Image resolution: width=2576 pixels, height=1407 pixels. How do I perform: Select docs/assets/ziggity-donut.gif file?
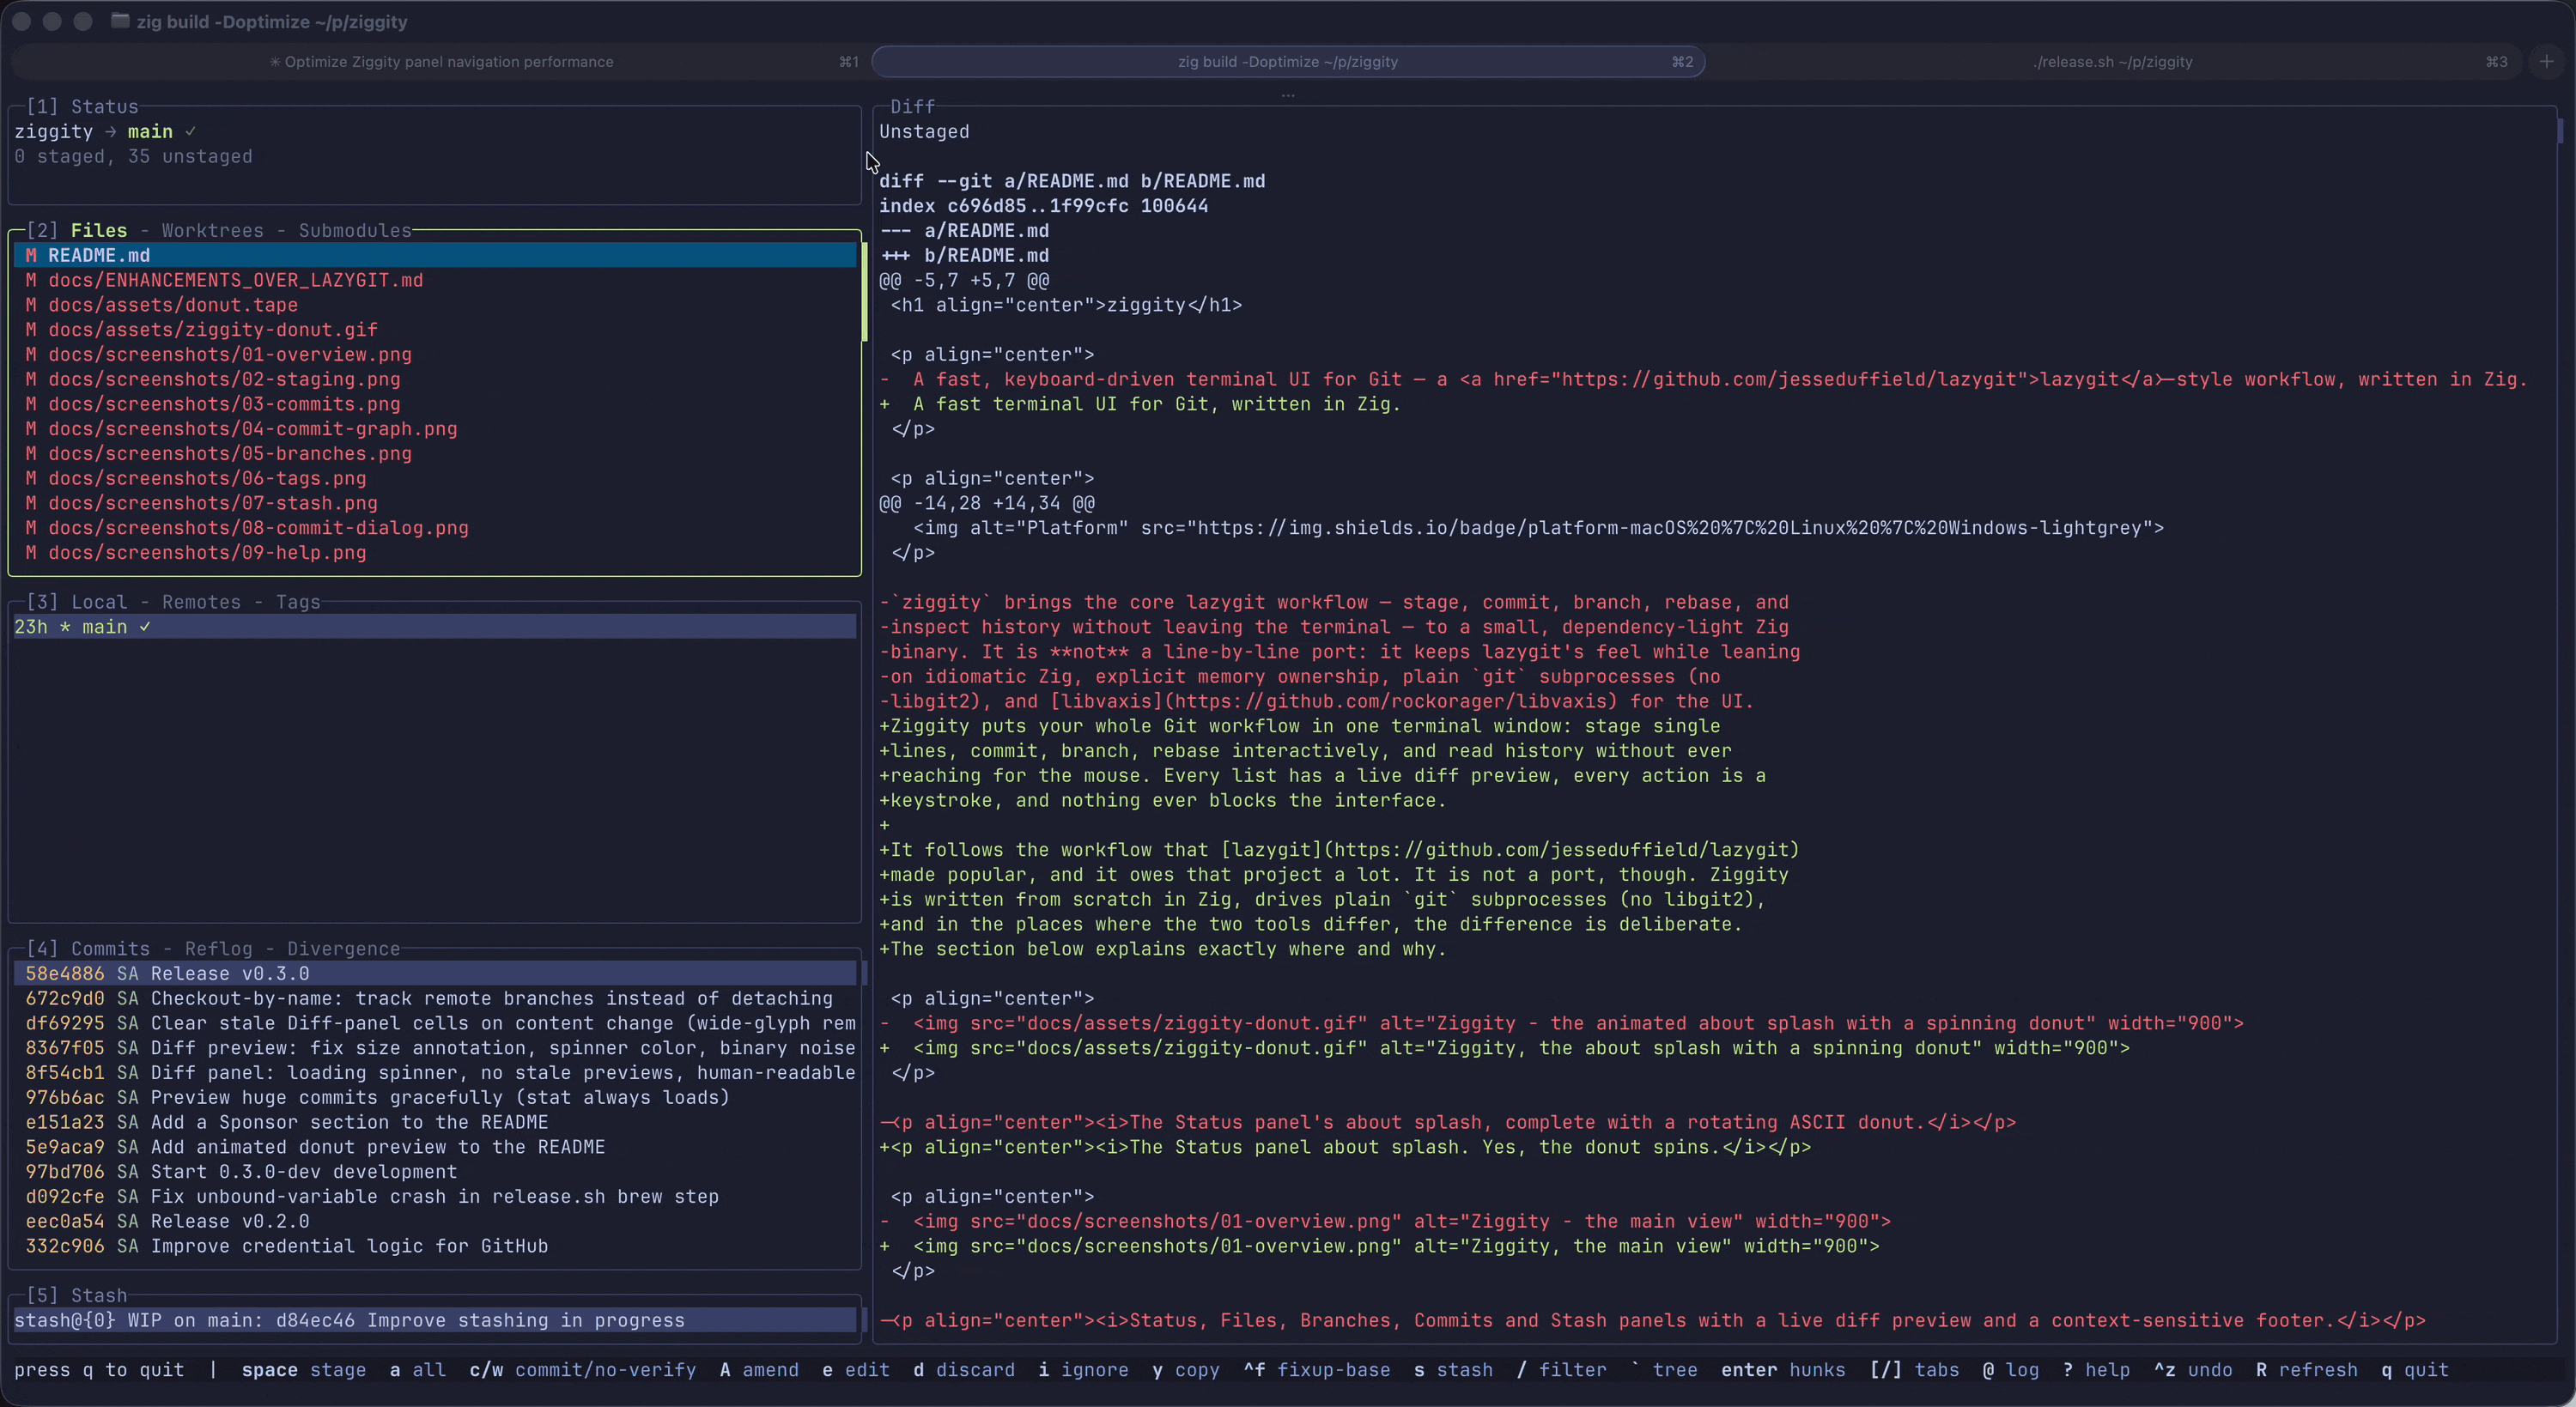coord(435,329)
